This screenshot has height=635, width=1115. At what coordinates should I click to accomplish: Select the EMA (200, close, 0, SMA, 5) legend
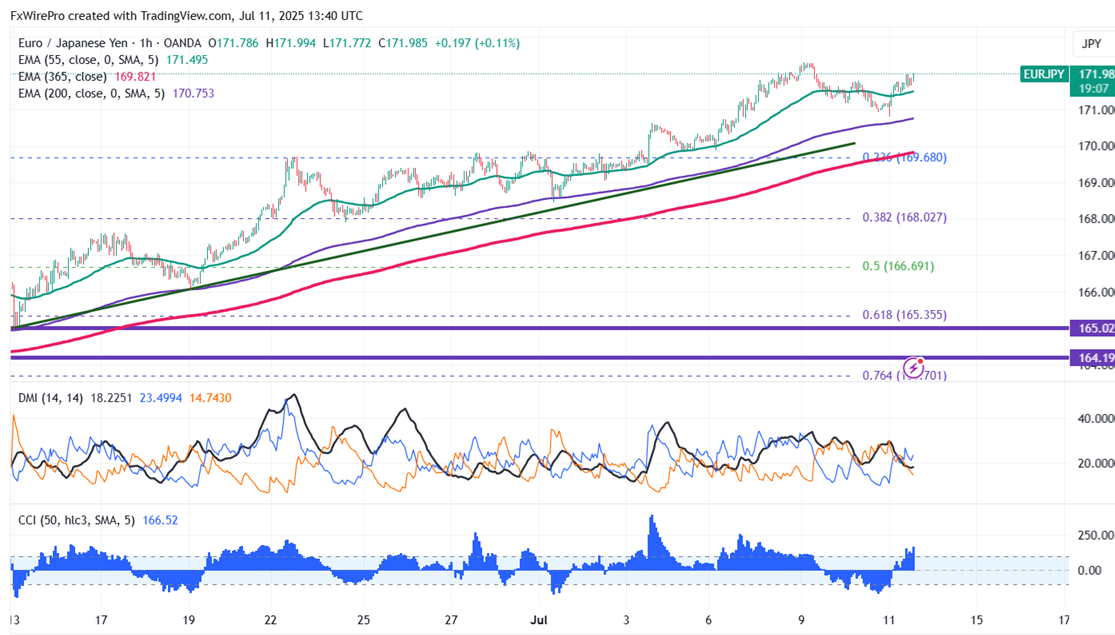91,93
